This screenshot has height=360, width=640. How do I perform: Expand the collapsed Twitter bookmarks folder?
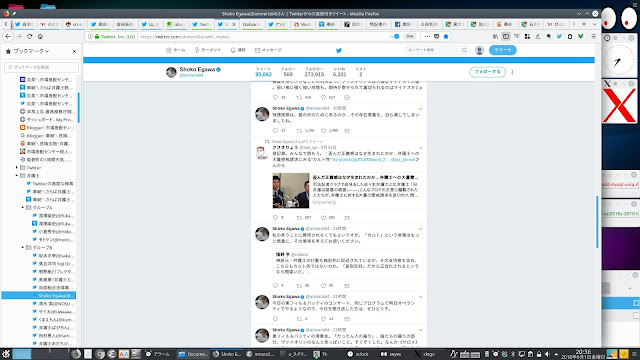pos(17,167)
